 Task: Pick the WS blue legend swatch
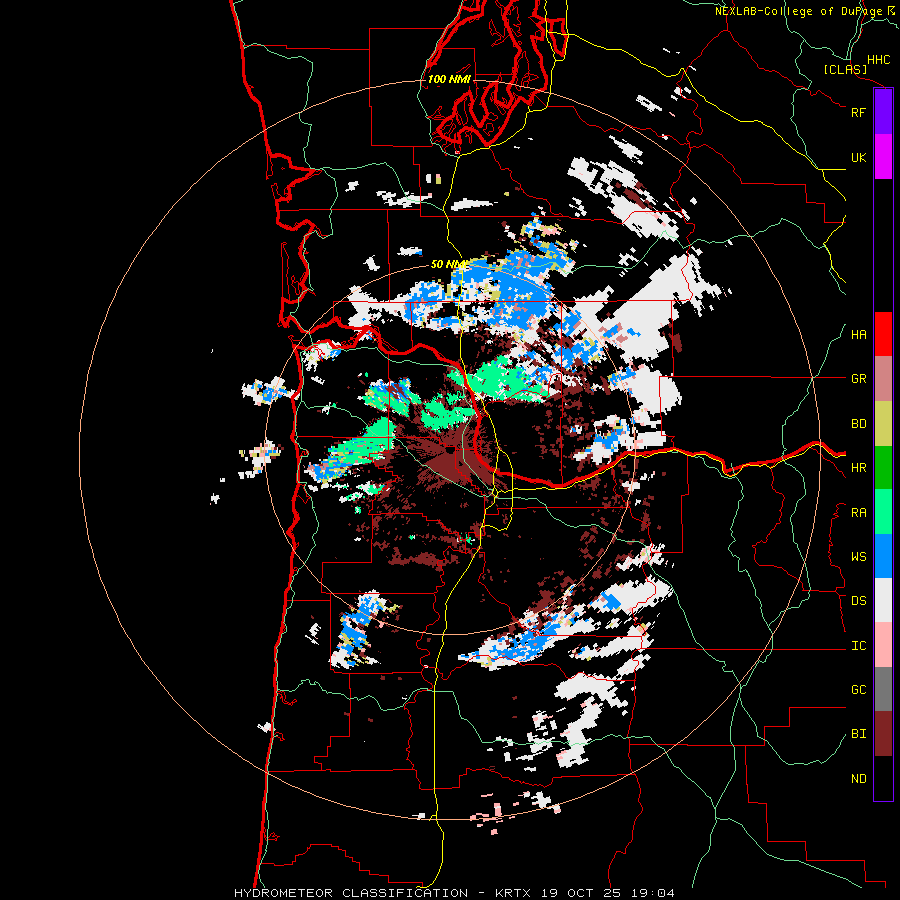(883, 556)
